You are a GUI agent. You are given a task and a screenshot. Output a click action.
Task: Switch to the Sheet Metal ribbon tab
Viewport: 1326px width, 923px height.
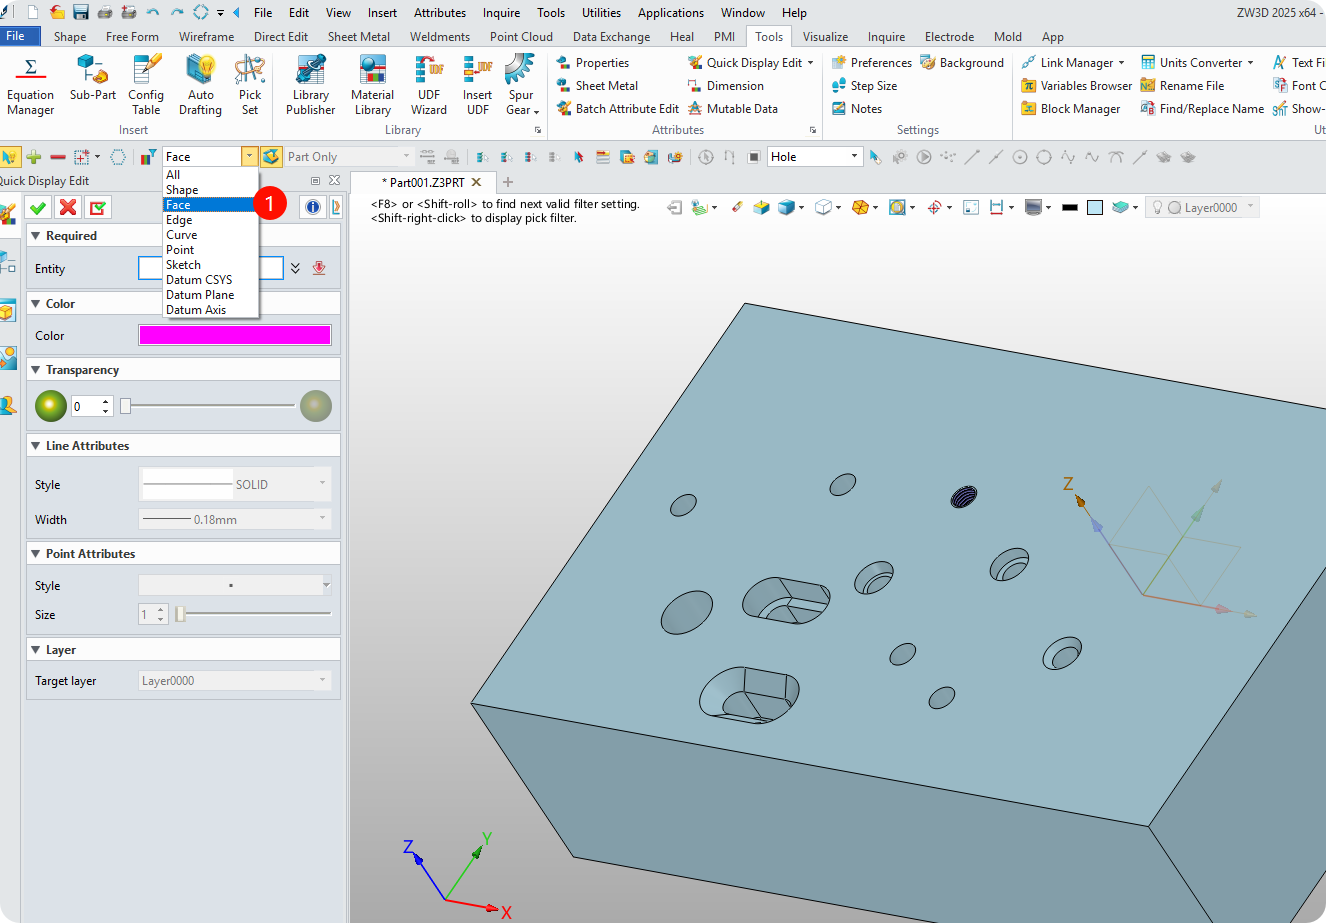tap(359, 36)
